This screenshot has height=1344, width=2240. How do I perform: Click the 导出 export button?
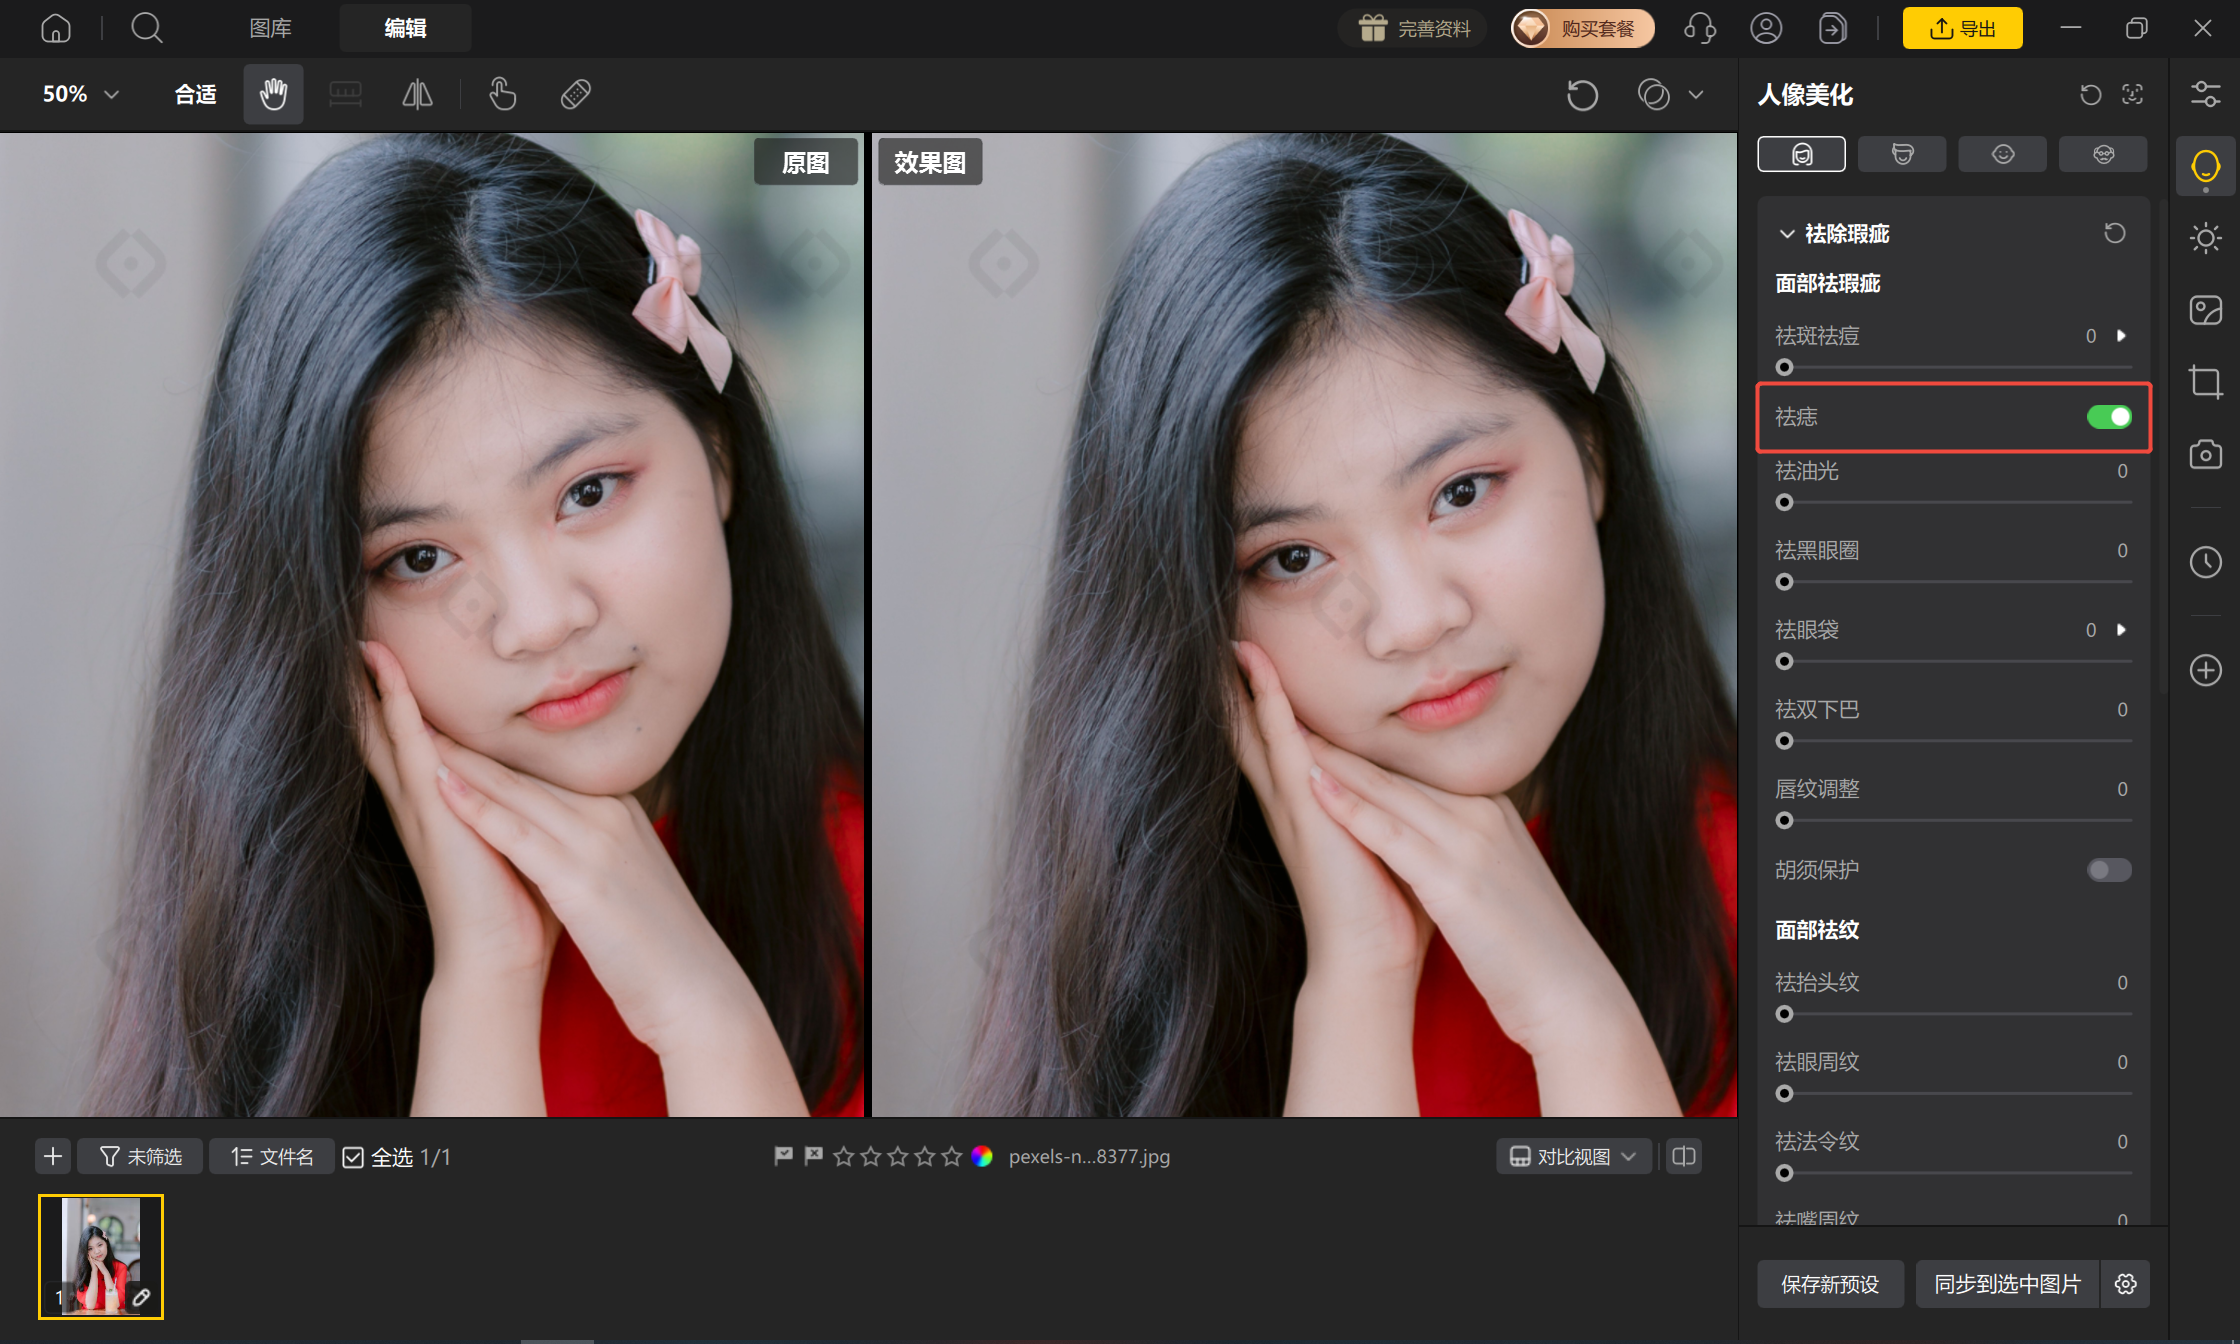coord(1962,28)
